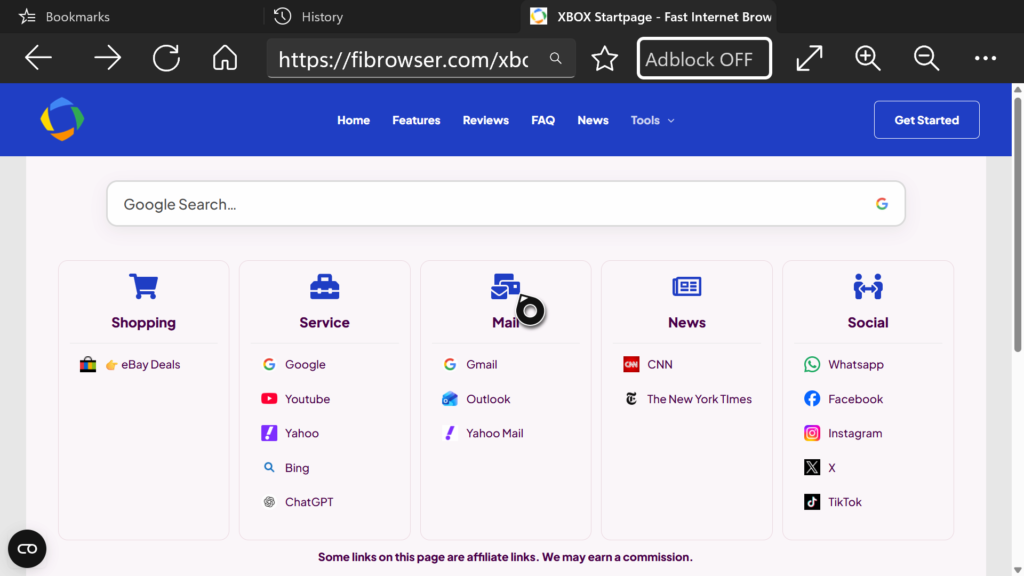Open the FAQ nav item
1024x576 pixels.
point(543,120)
